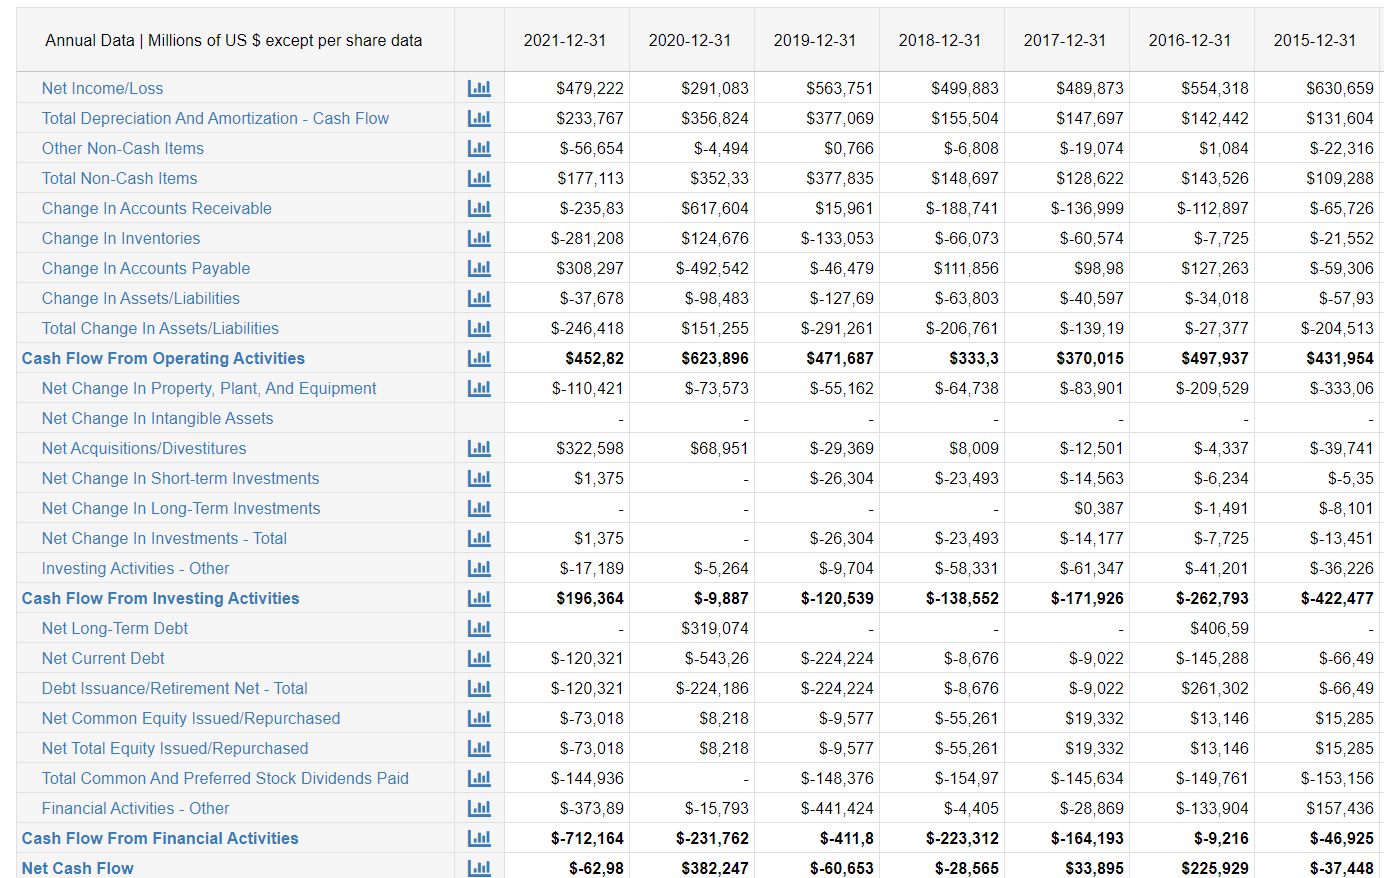This screenshot has height=878, width=1384.
Task: Click the chart icon beside Change In Inventories
Action: [x=479, y=238]
